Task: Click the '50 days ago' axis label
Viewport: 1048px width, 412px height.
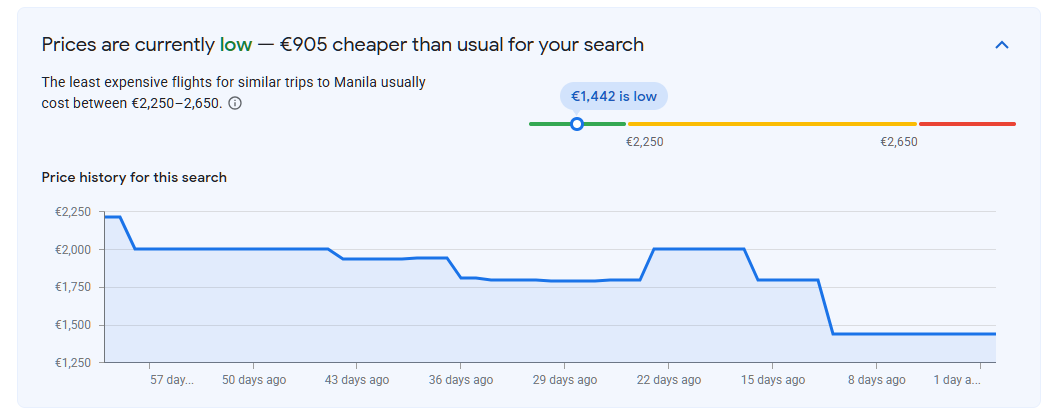Action: pyautogui.click(x=254, y=380)
